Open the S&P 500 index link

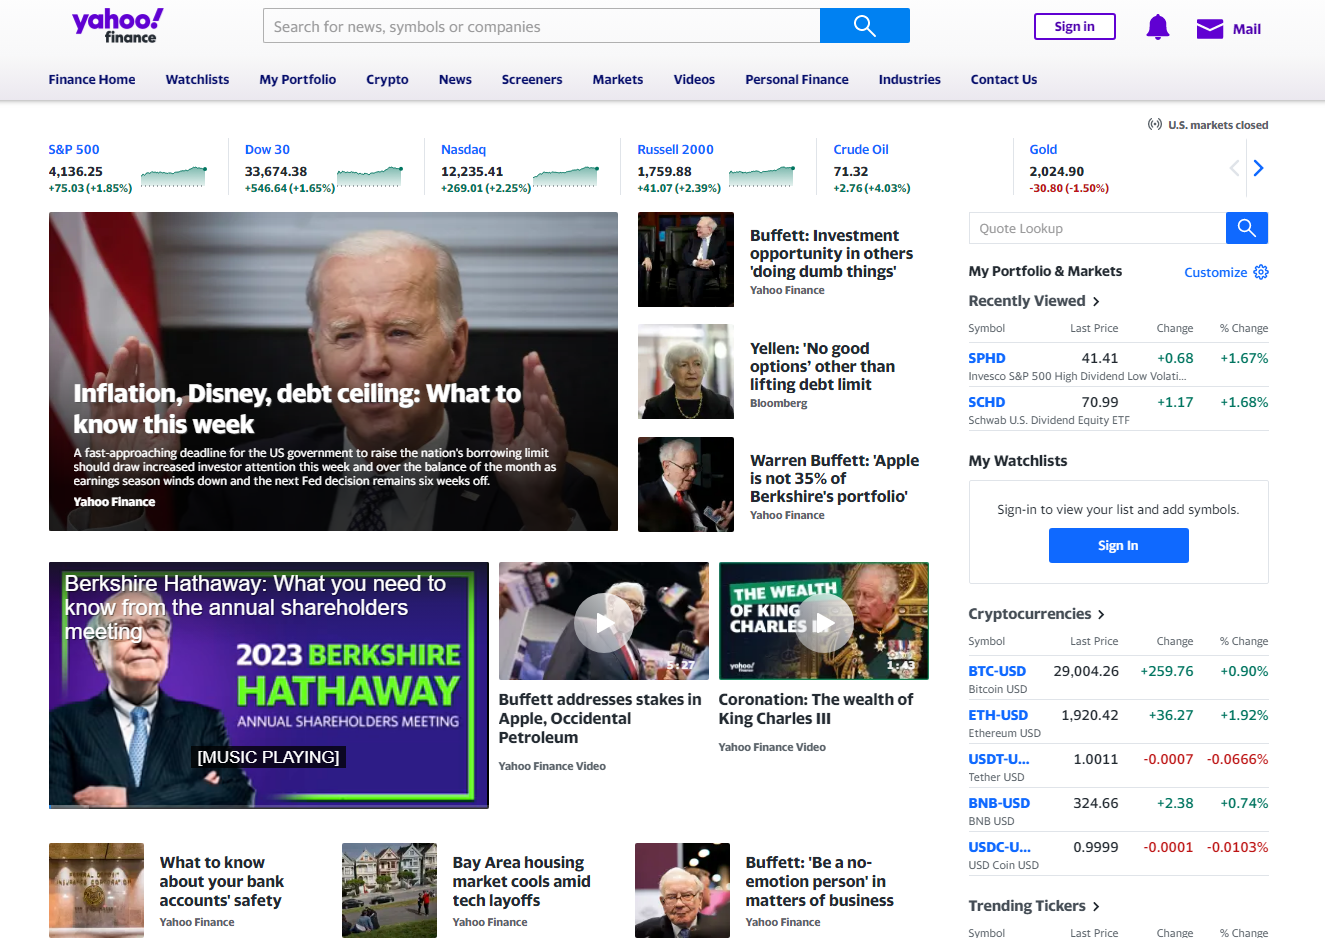click(x=74, y=150)
